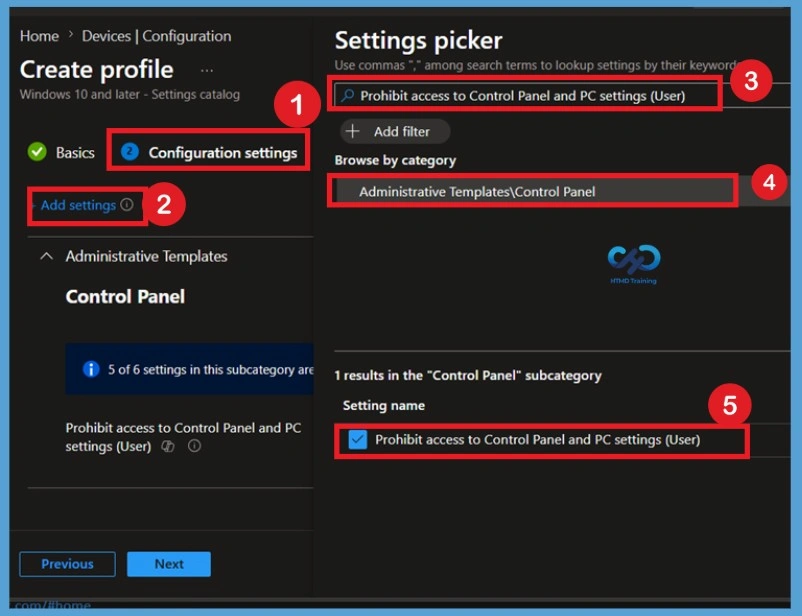Click the Browse by category label
The height and width of the screenshot is (616, 802).
point(395,161)
